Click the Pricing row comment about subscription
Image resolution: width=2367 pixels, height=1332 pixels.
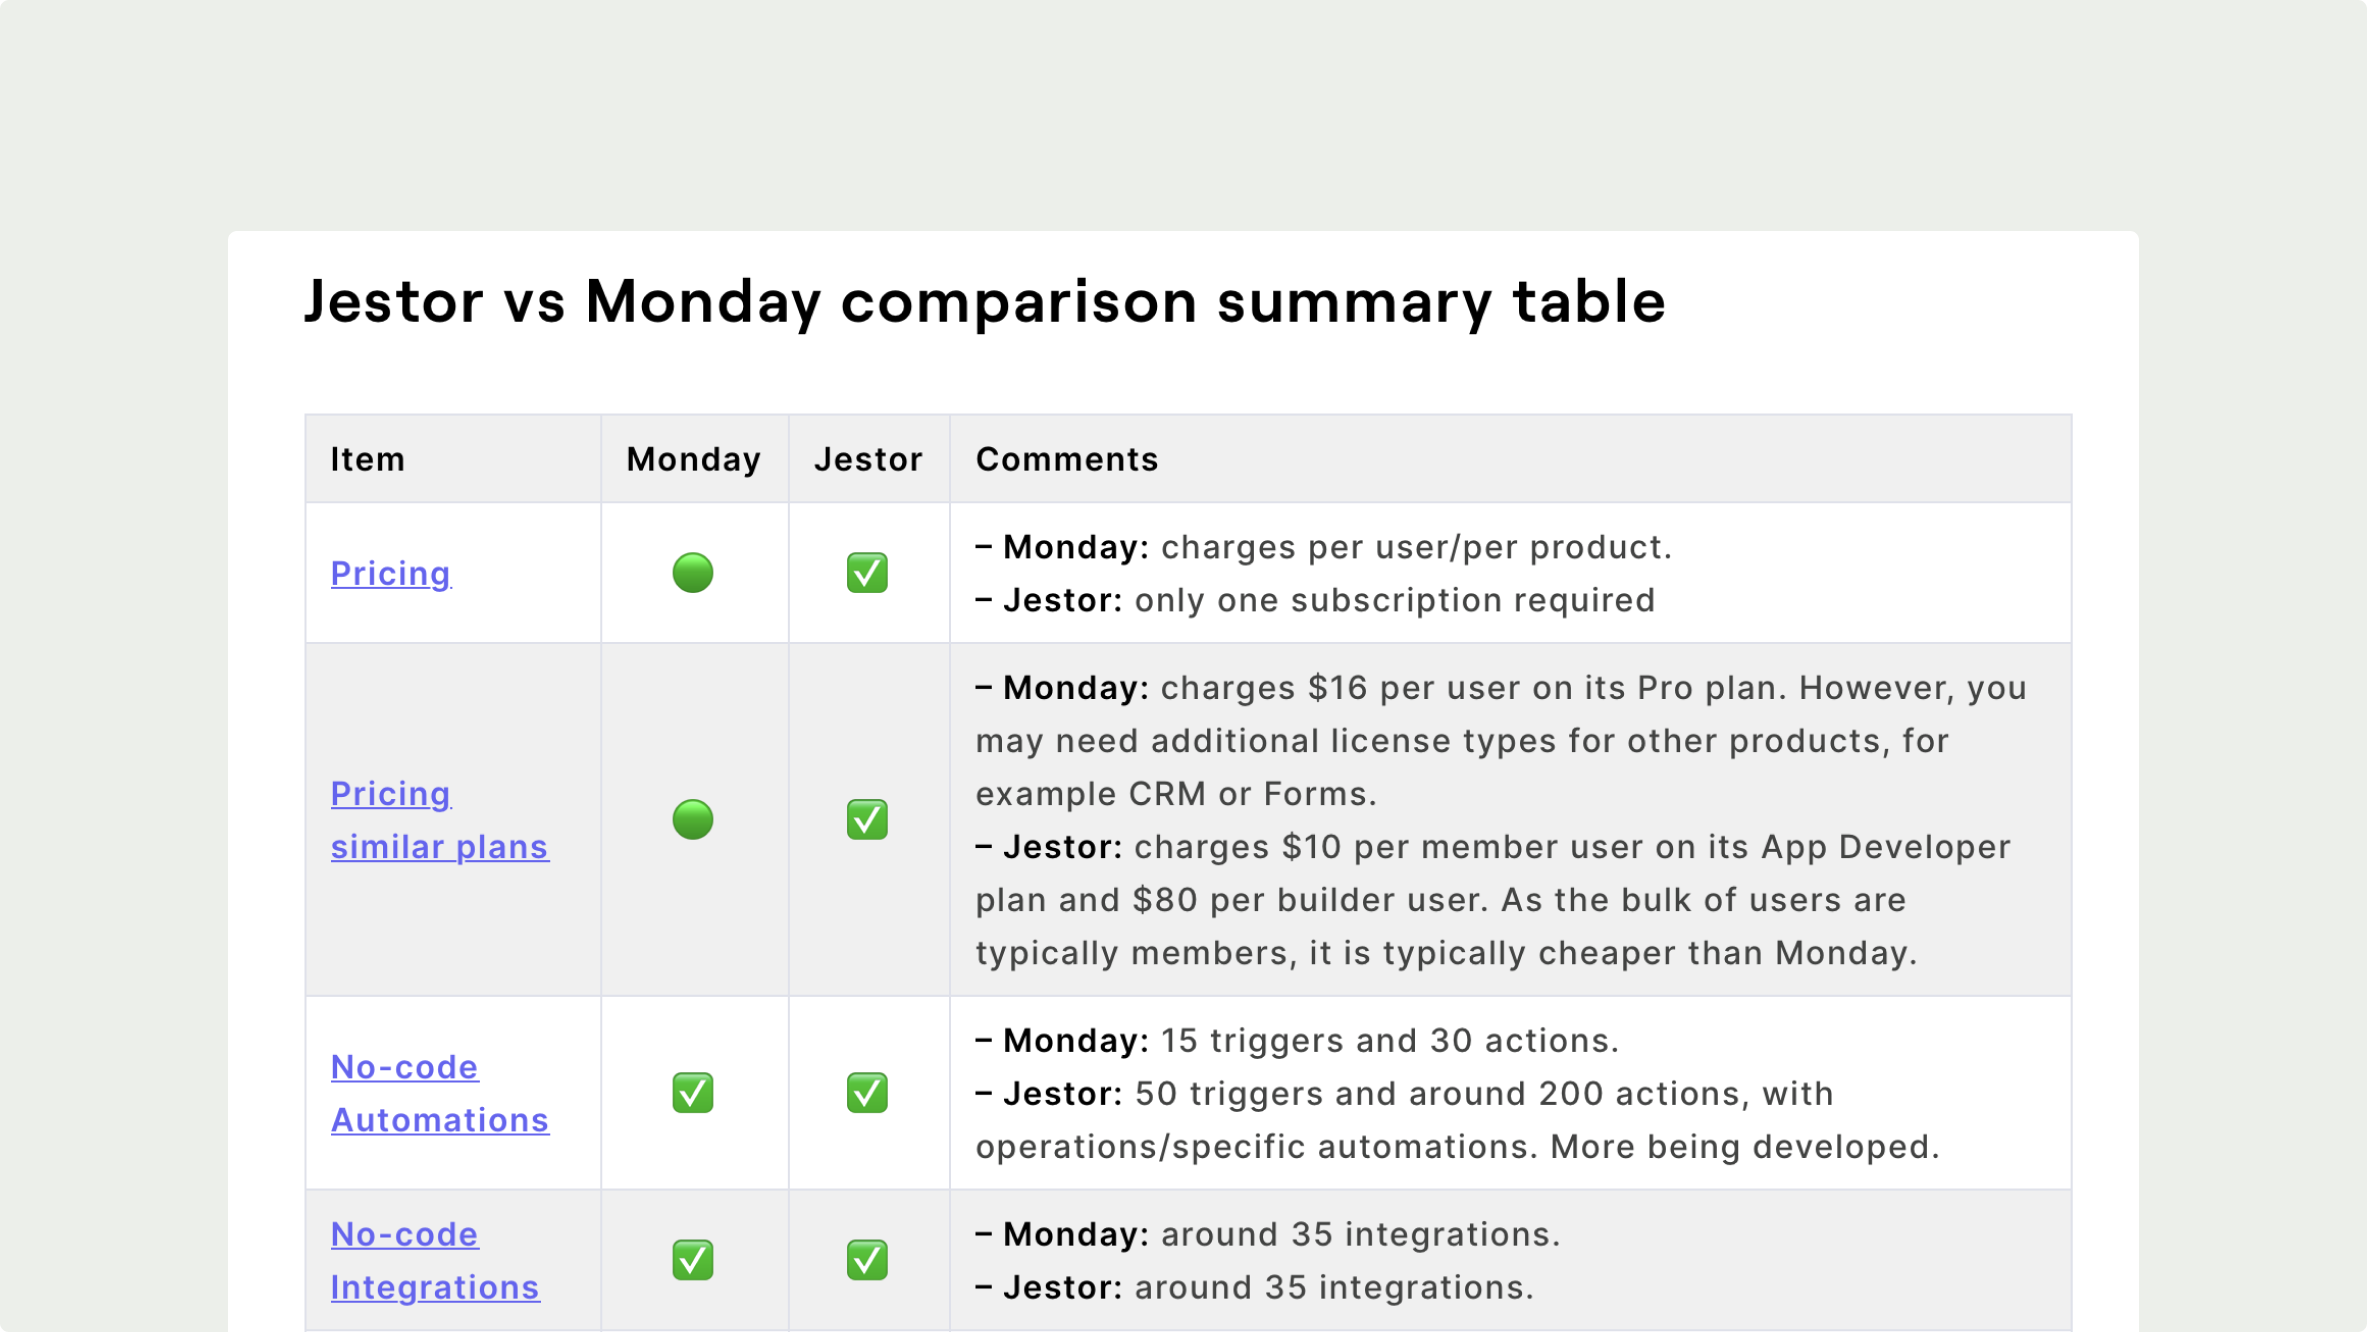click(x=1315, y=600)
